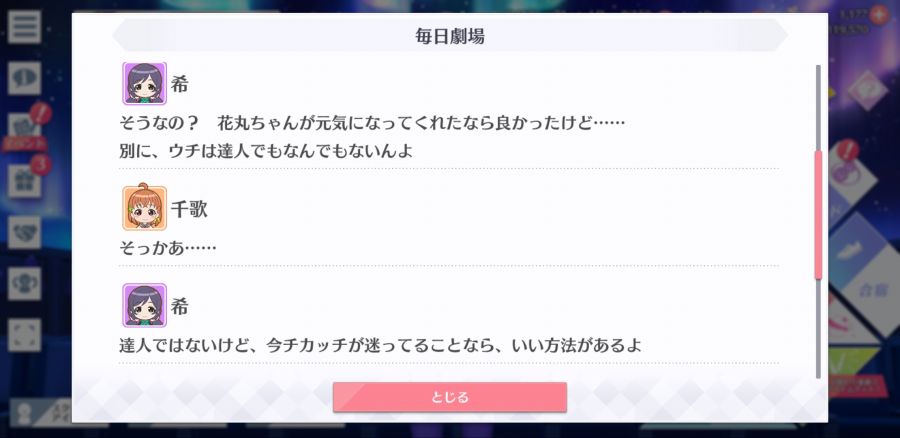Viewport: 900px width, 438px height.
Task: Click the question mark diamond tile
Action: point(866,90)
